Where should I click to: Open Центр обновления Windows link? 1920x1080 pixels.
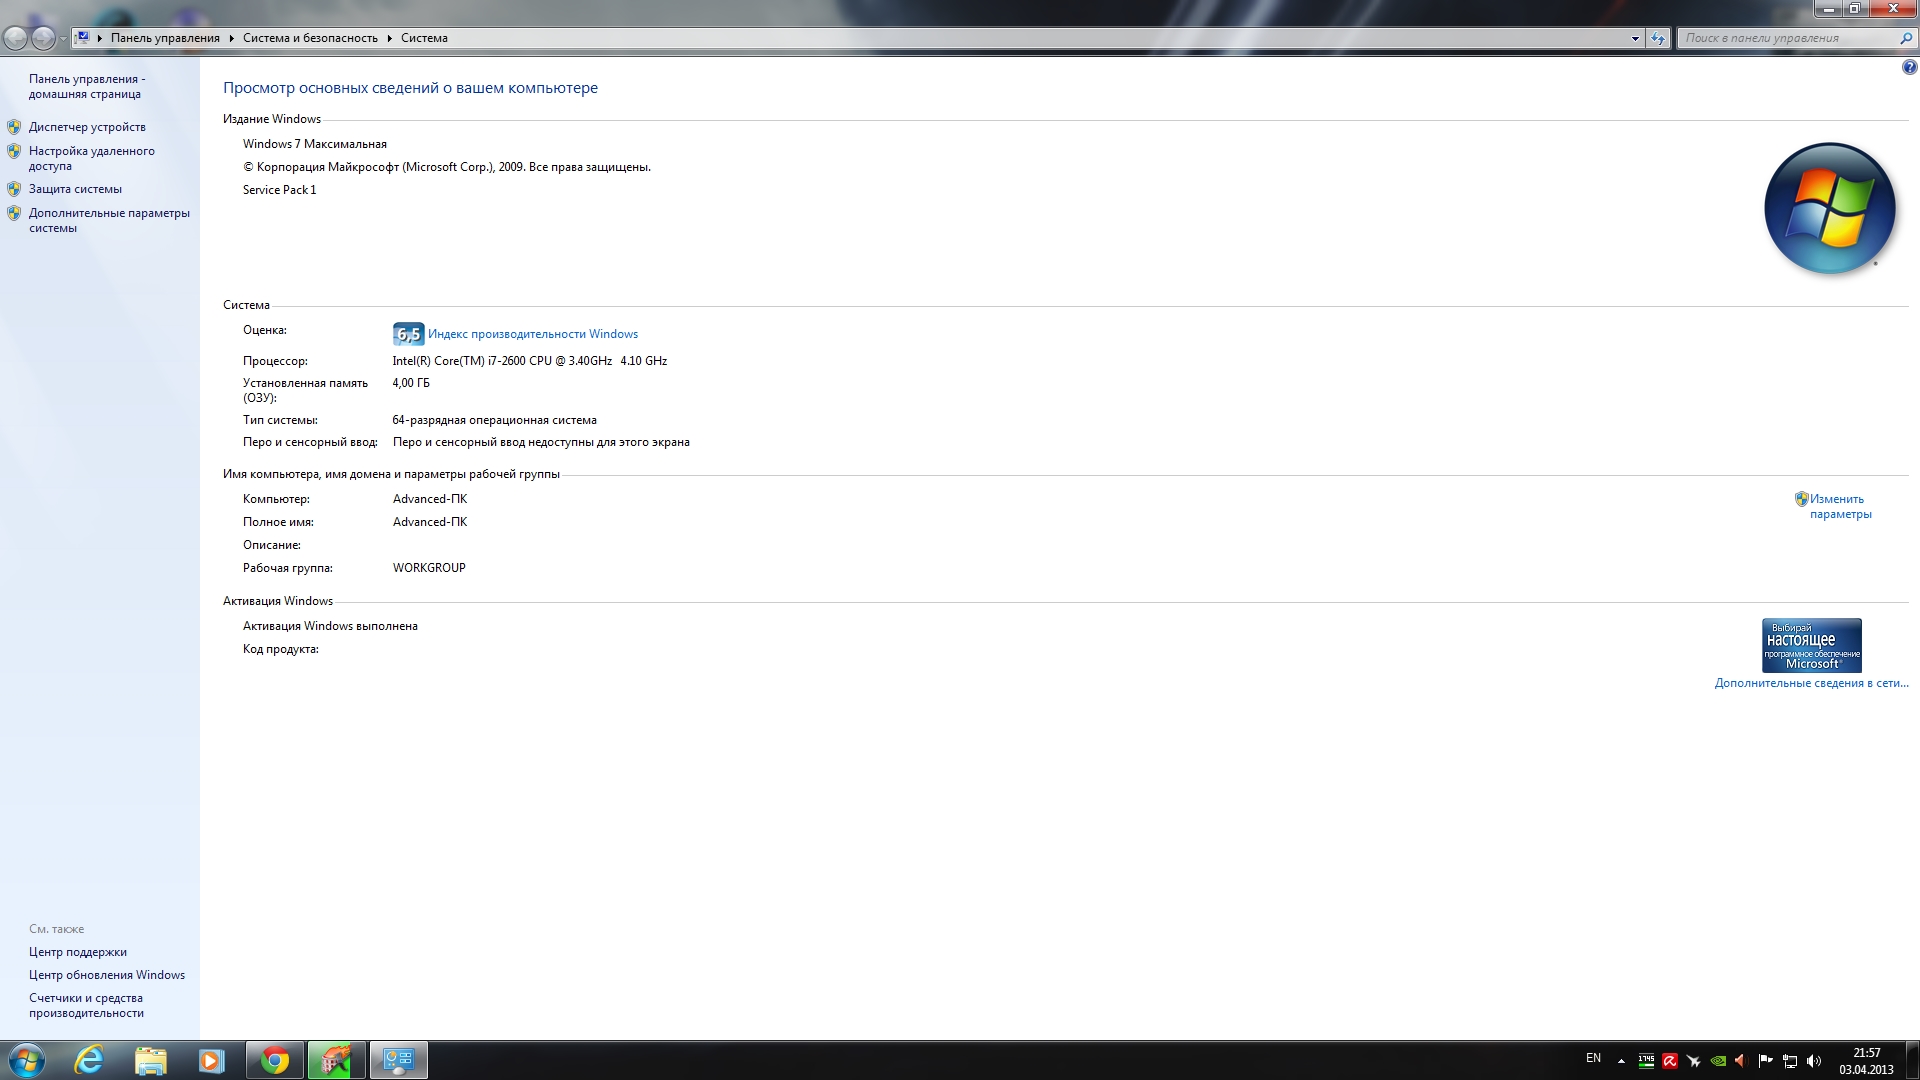(107, 975)
